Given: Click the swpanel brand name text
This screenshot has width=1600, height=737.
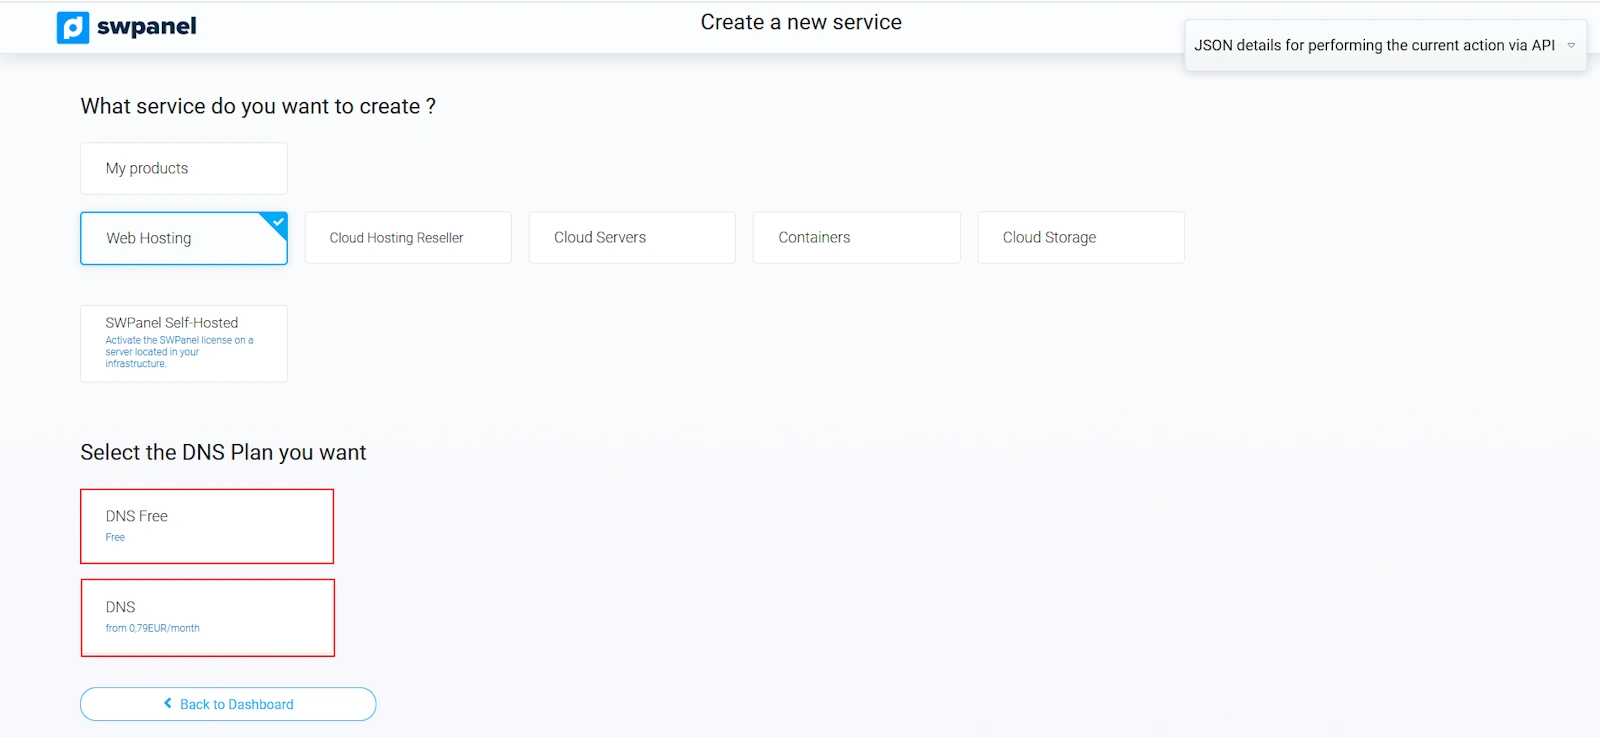Looking at the screenshot, I should [x=146, y=27].
